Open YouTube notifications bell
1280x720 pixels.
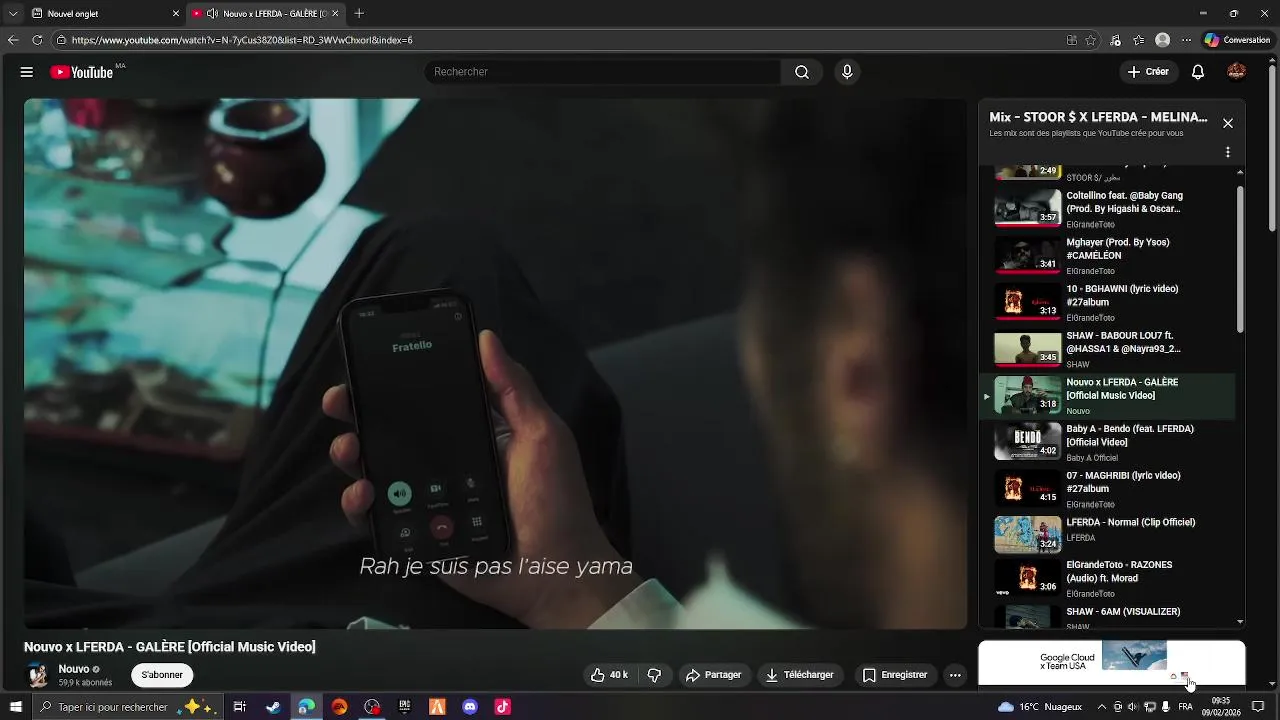pos(1198,72)
